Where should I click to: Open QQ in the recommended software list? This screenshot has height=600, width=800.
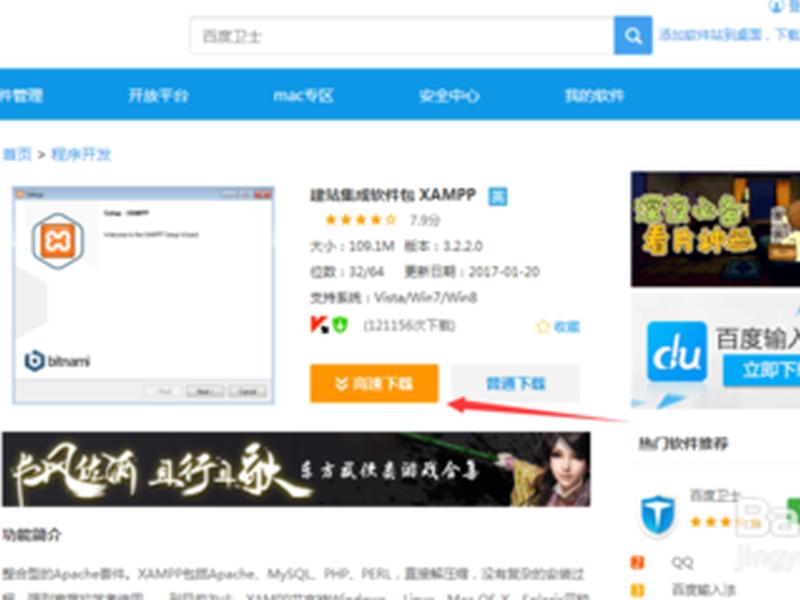coord(682,563)
